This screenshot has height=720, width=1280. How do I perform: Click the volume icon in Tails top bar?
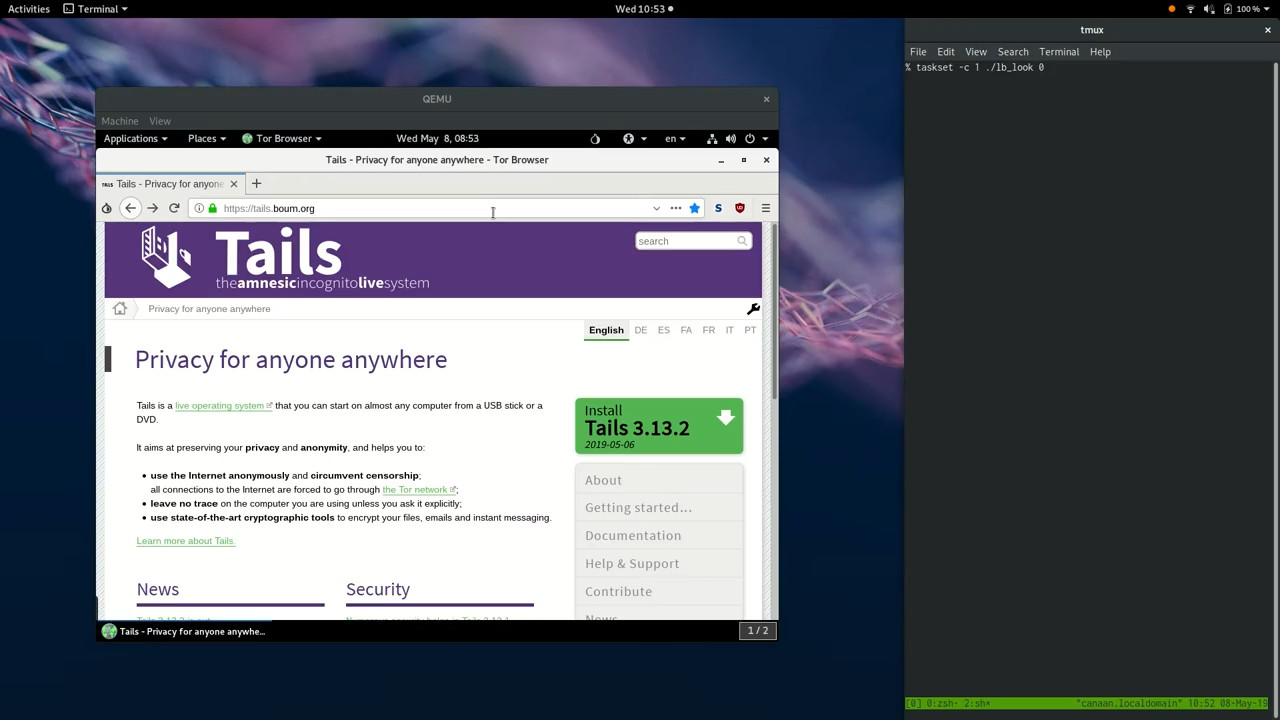pyautogui.click(x=731, y=138)
